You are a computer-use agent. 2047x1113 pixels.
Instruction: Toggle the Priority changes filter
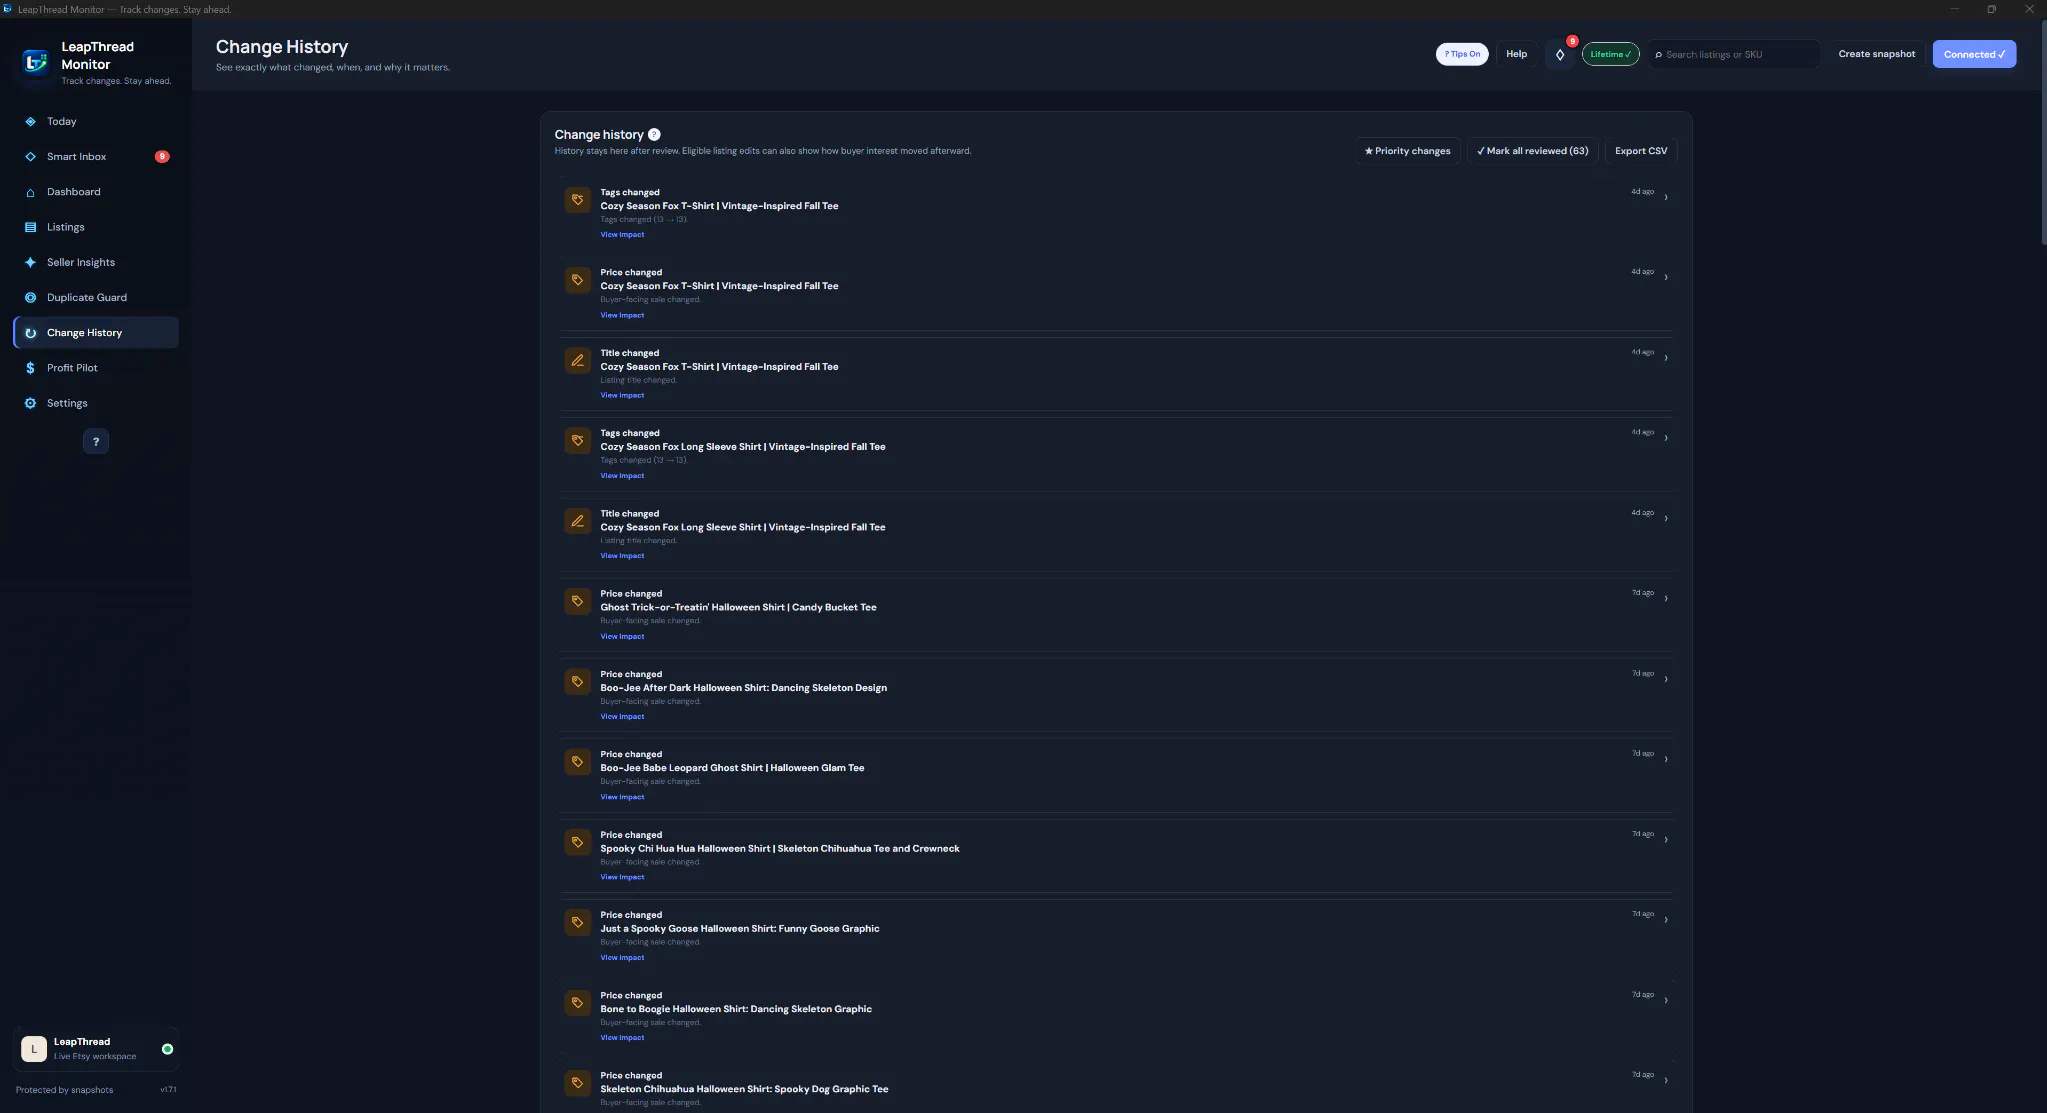(1407, 151)
